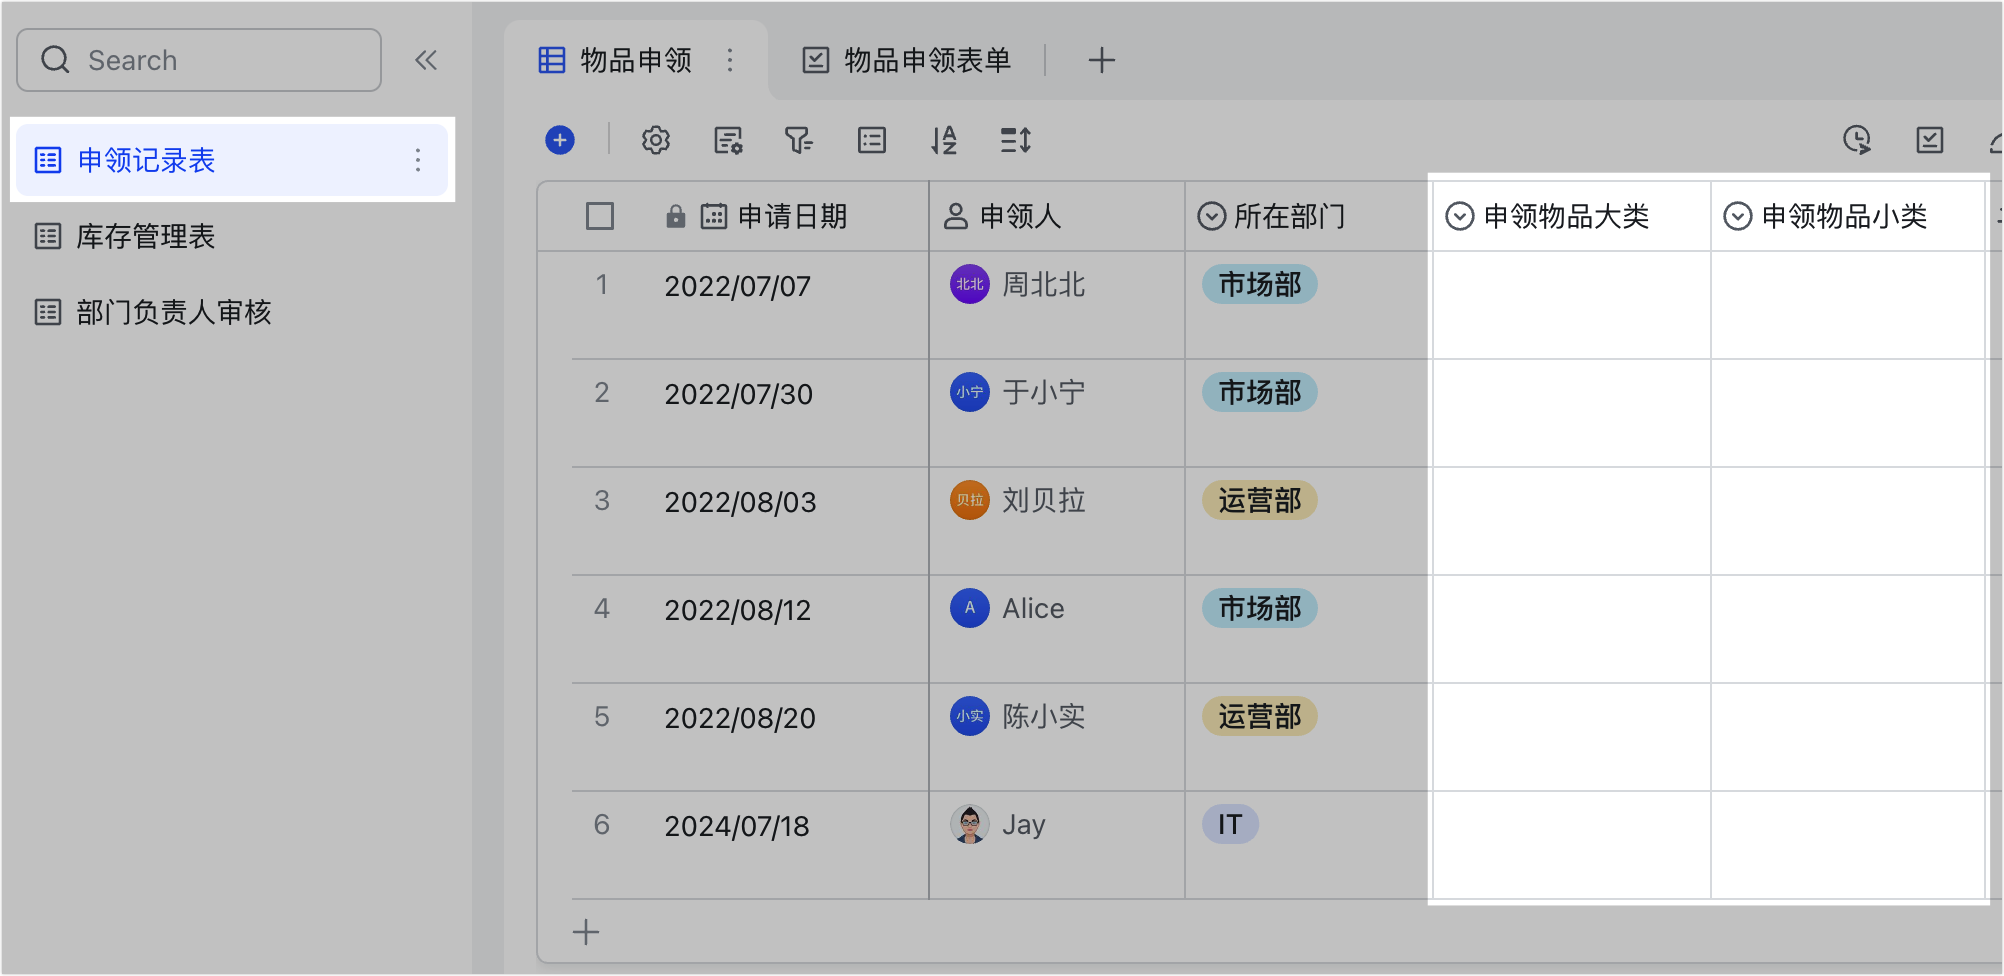Open 所在部门 column header dropdown
This screenshot has width=2004, height=976.
[x=1212, y=216]
